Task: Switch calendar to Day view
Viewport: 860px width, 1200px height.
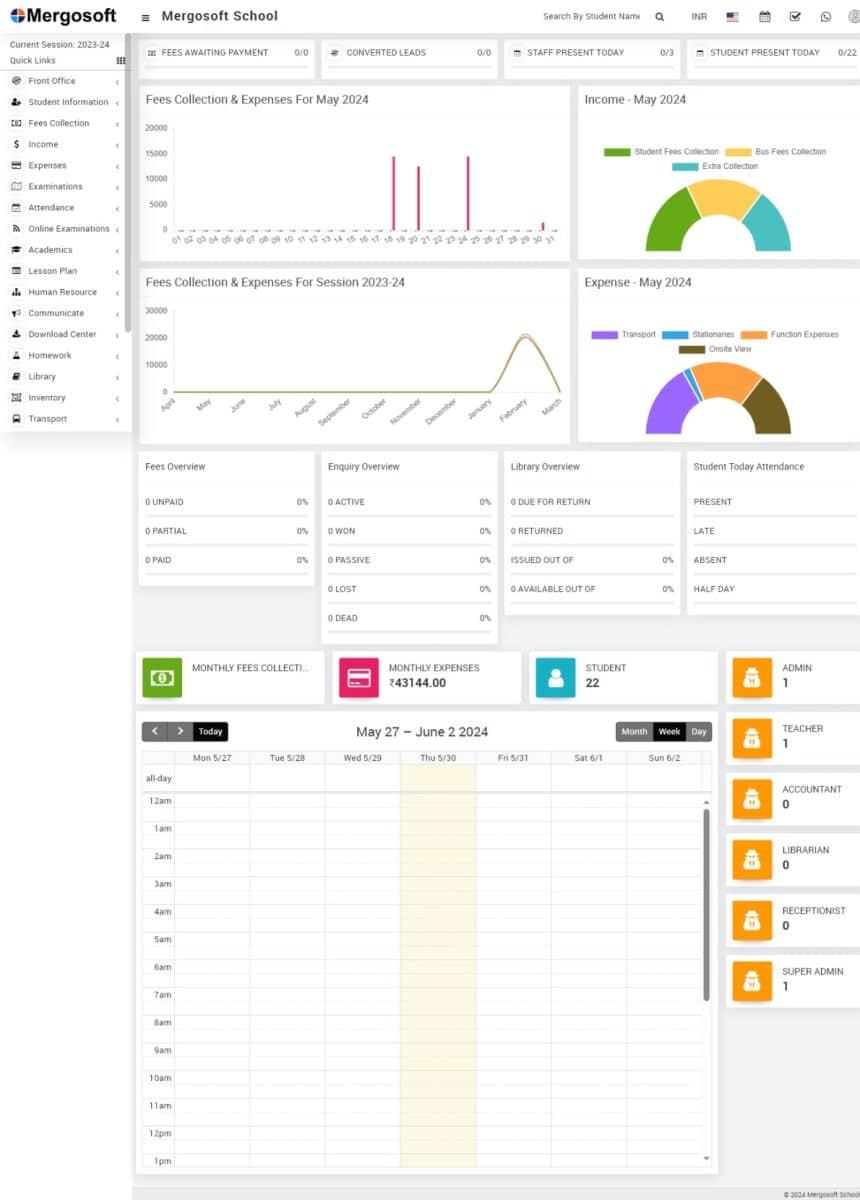Action: coord(699,732)
